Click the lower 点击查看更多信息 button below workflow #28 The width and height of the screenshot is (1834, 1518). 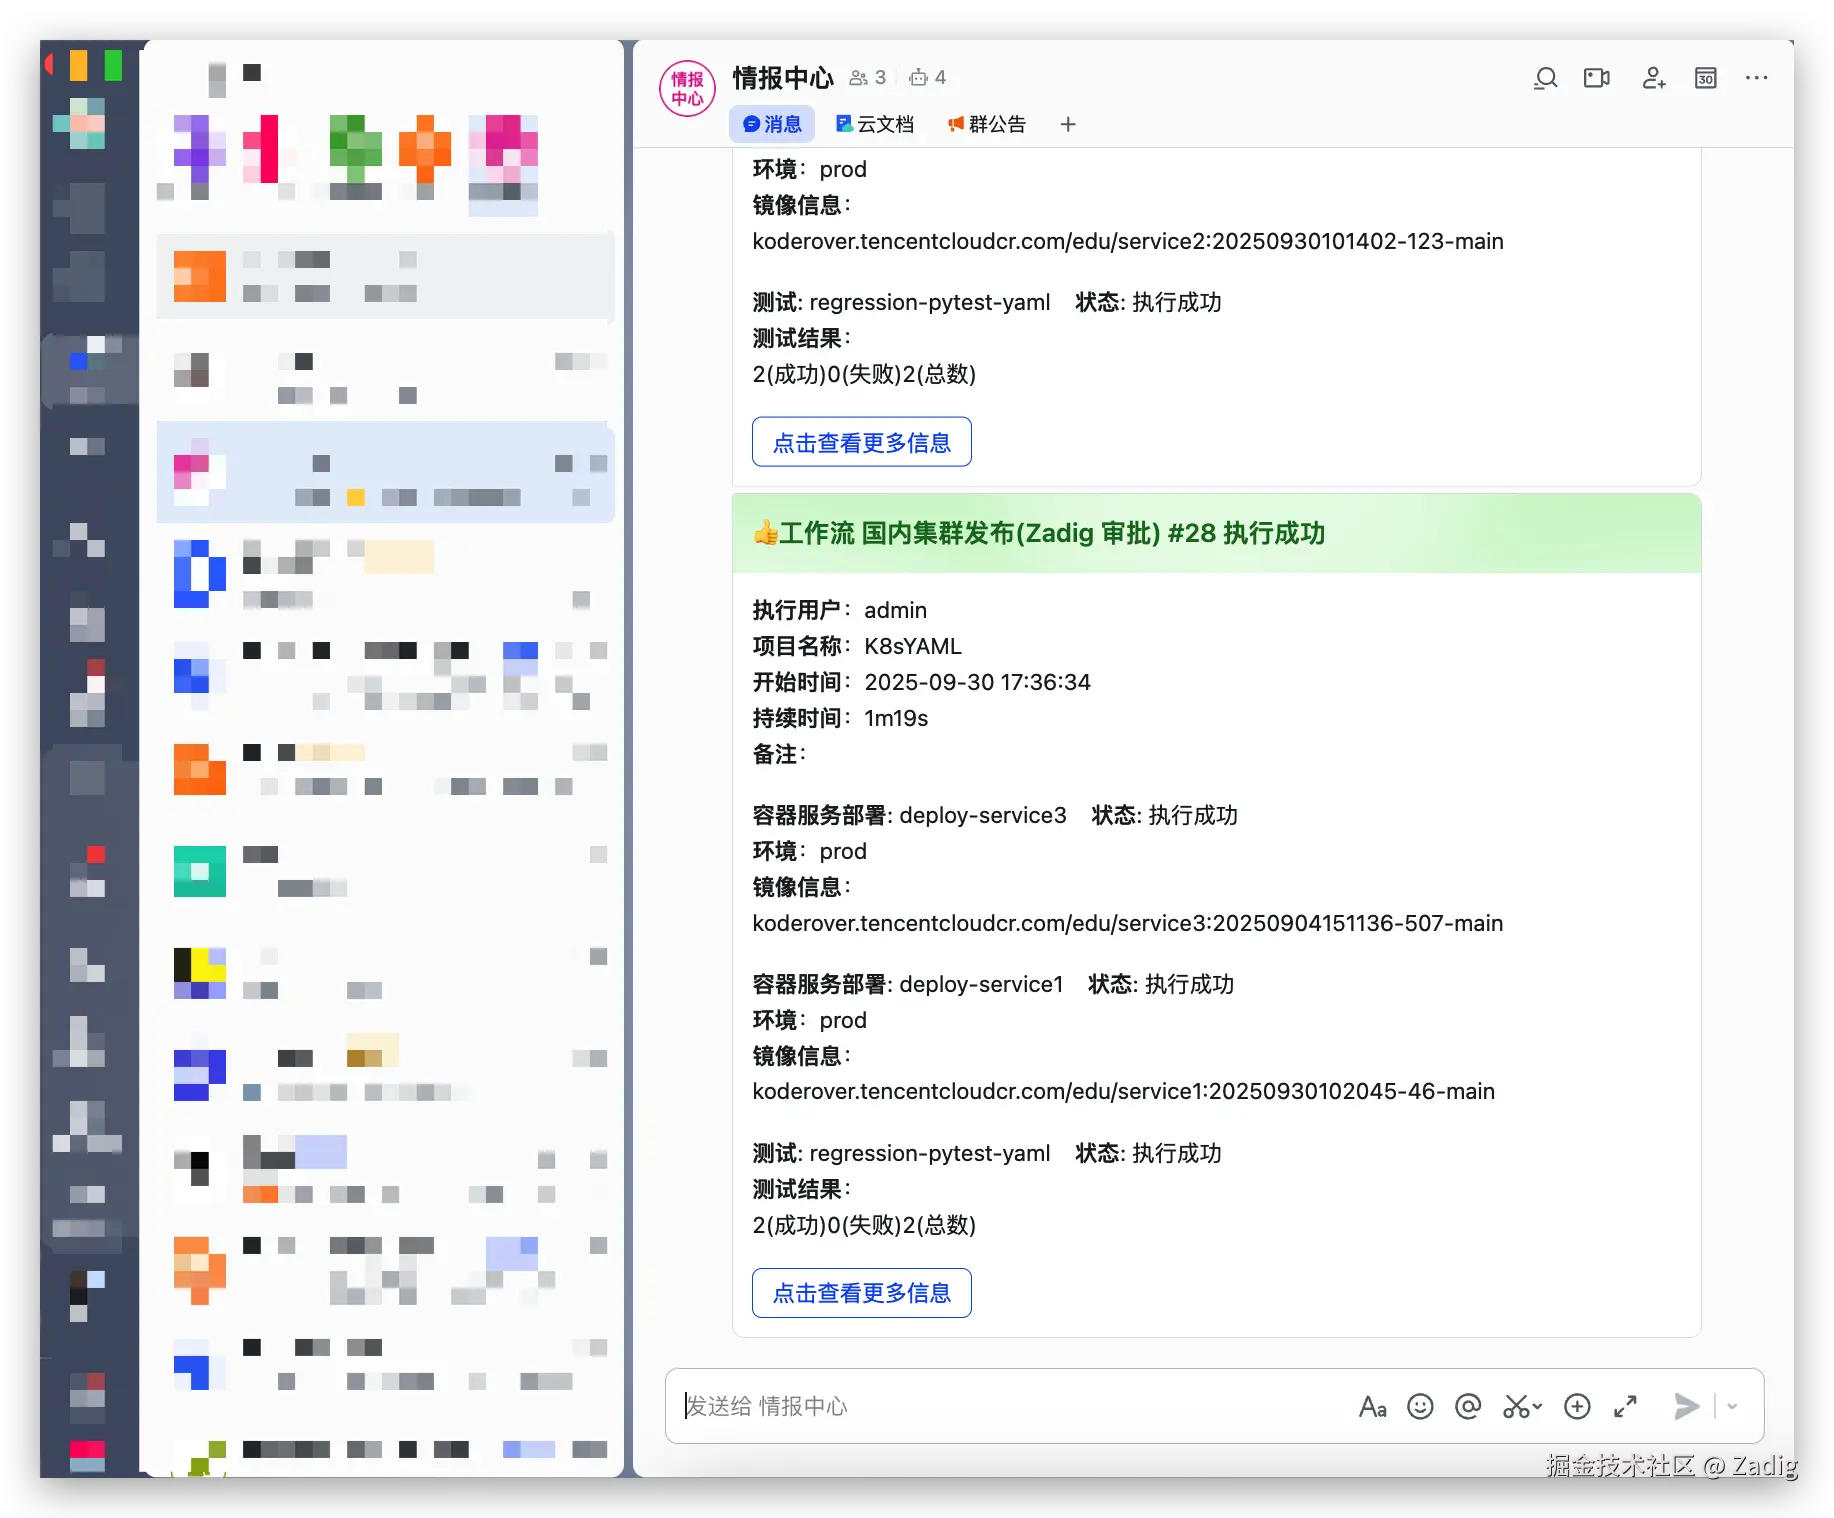pos(862,1293)
